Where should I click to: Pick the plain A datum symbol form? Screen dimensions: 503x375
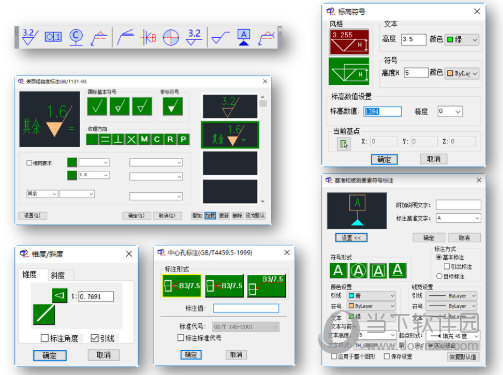[x=338, y=270]
